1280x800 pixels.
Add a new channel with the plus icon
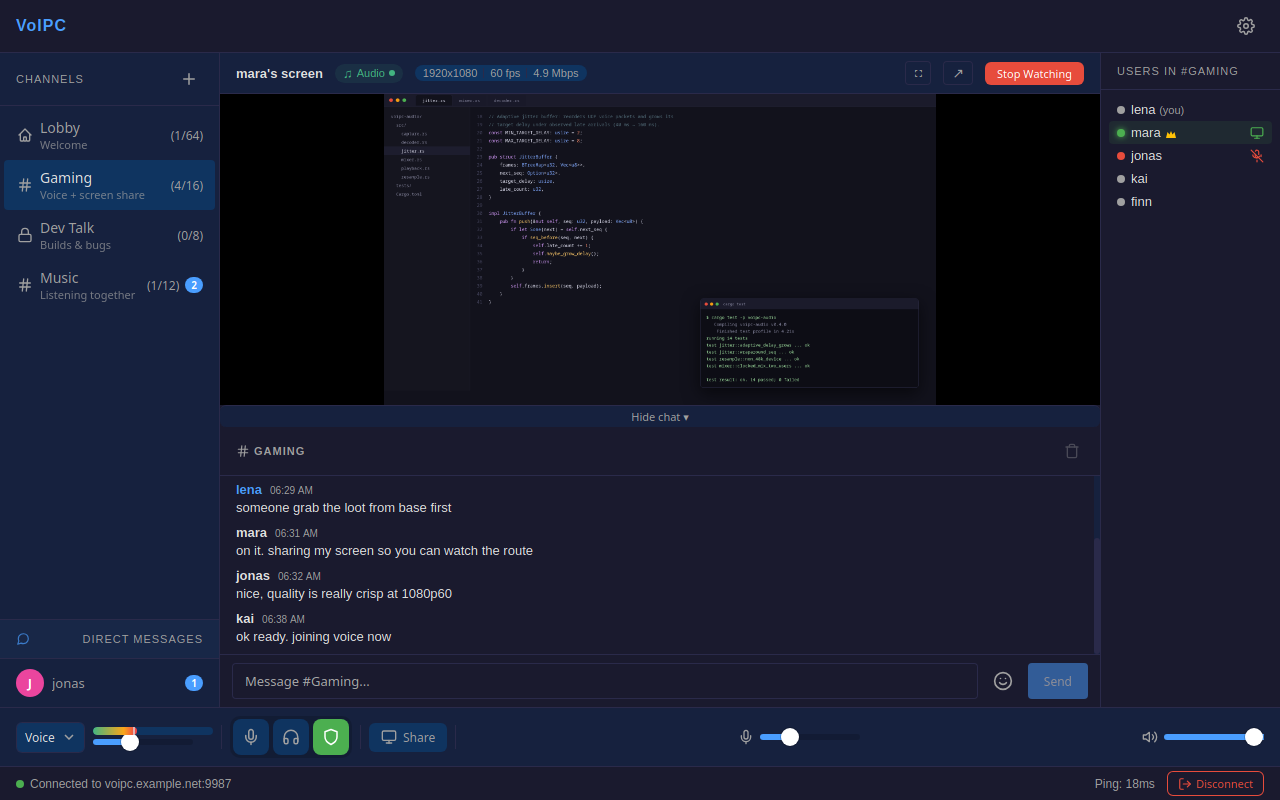click(189, 79)
